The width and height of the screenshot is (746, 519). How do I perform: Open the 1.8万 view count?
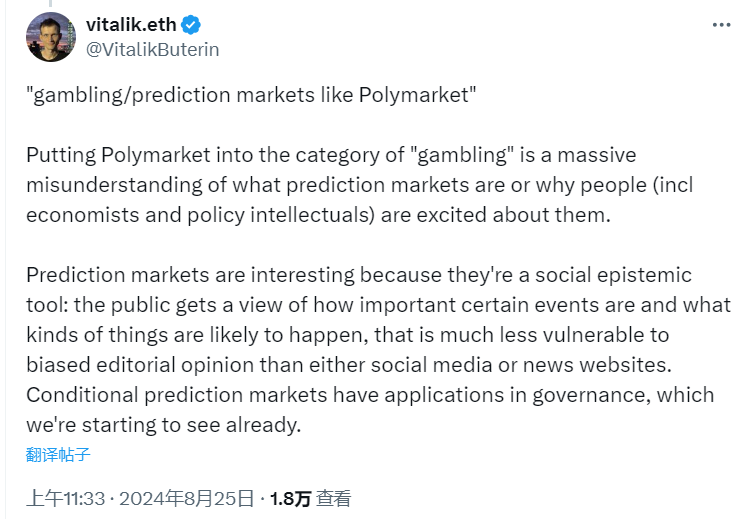(x=290, y=497)
